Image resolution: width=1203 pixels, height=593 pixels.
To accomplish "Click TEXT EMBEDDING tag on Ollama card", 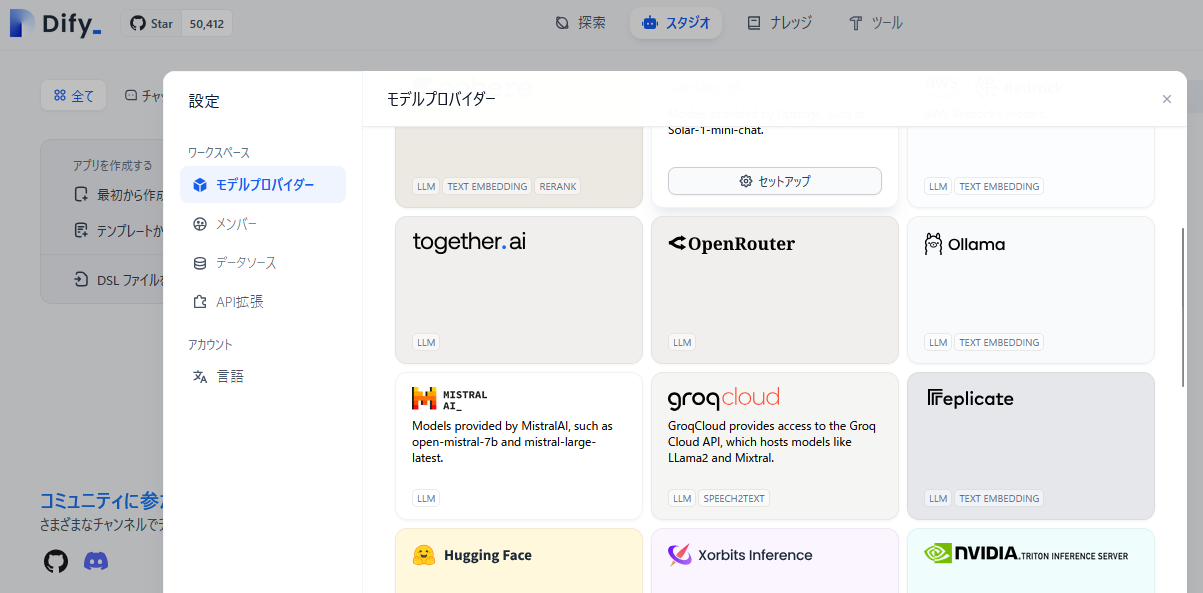I will tap(999, 342).
